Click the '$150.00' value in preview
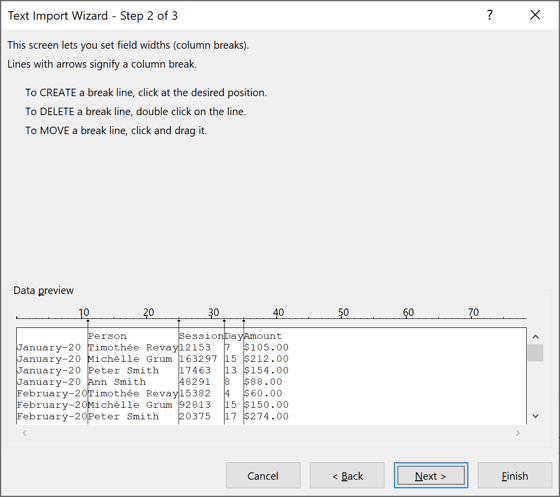 point(266,405)
